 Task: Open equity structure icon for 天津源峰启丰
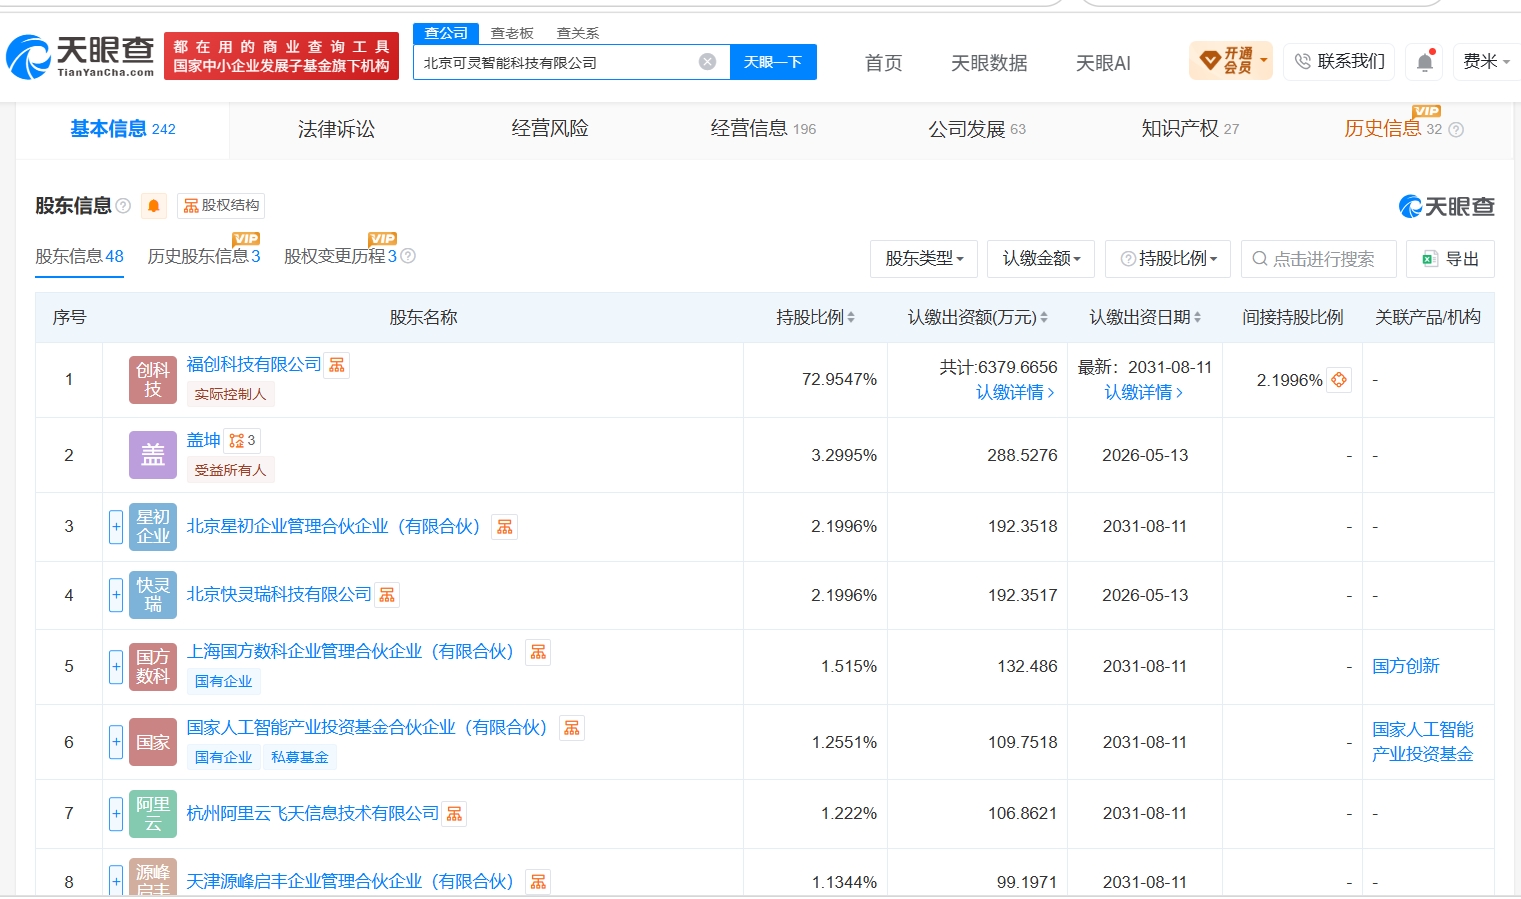coord(538,882)
